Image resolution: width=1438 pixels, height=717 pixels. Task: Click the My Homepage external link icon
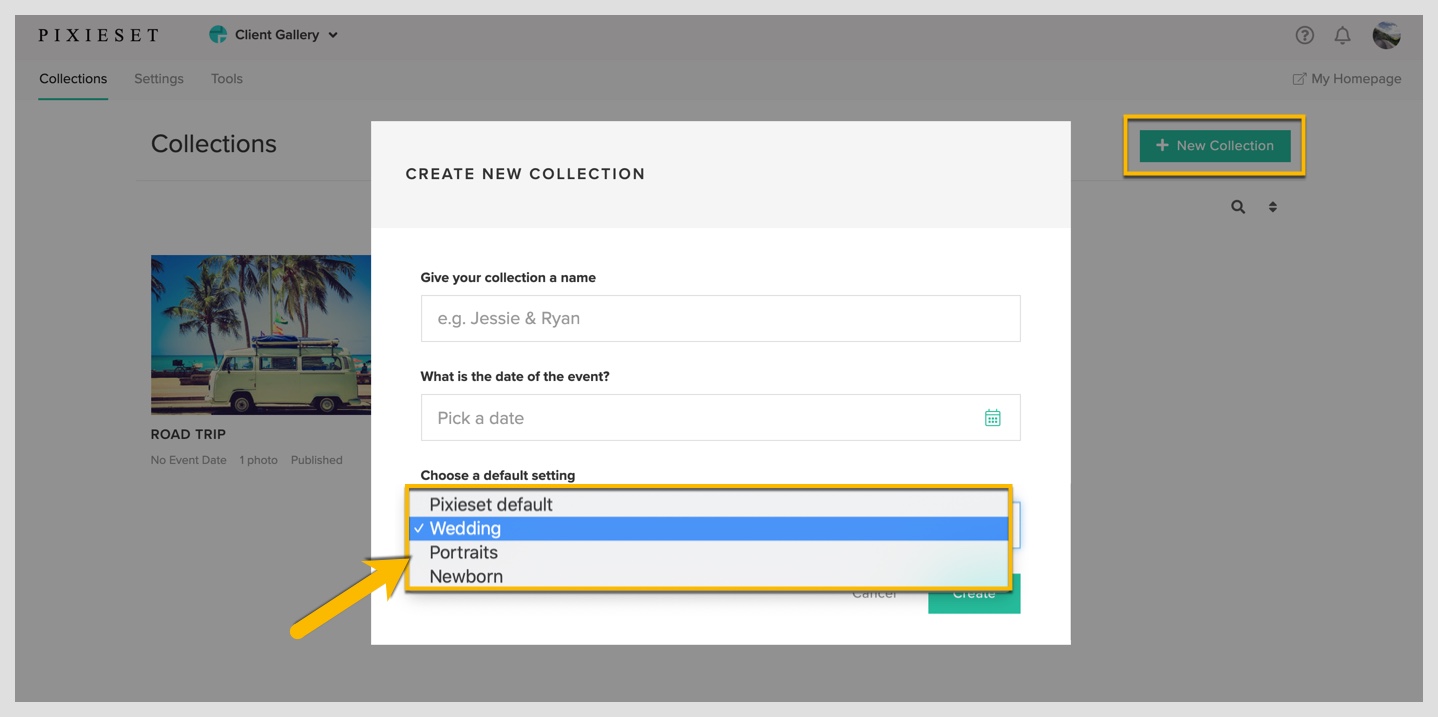tap(1299, 79)
